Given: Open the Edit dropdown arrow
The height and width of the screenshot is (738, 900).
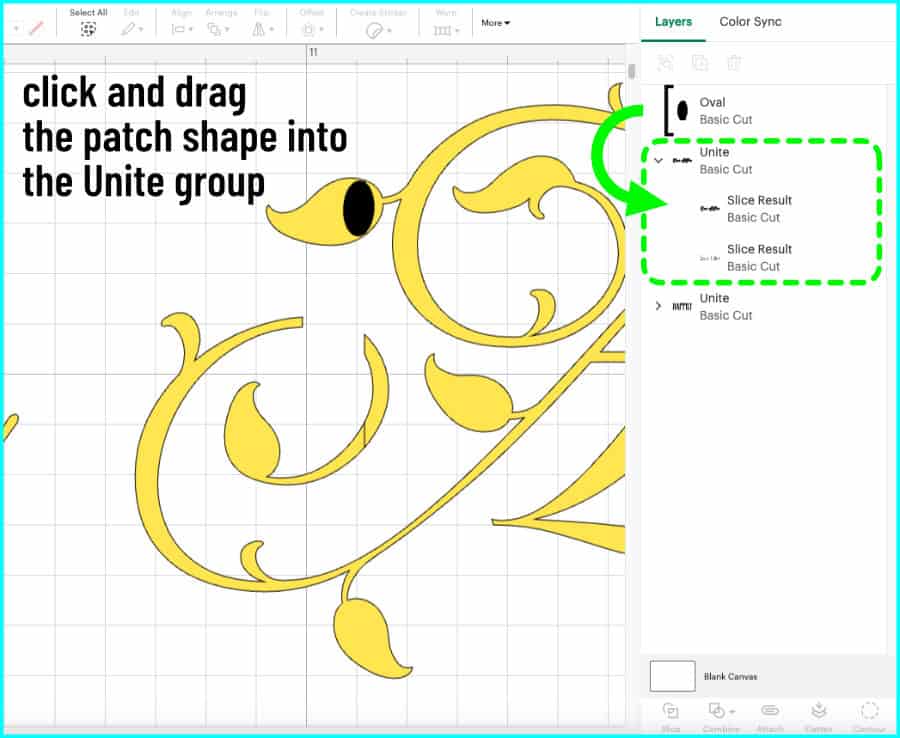Looking at the screenshot, I should pyautogui.click(x=141, y=30).
